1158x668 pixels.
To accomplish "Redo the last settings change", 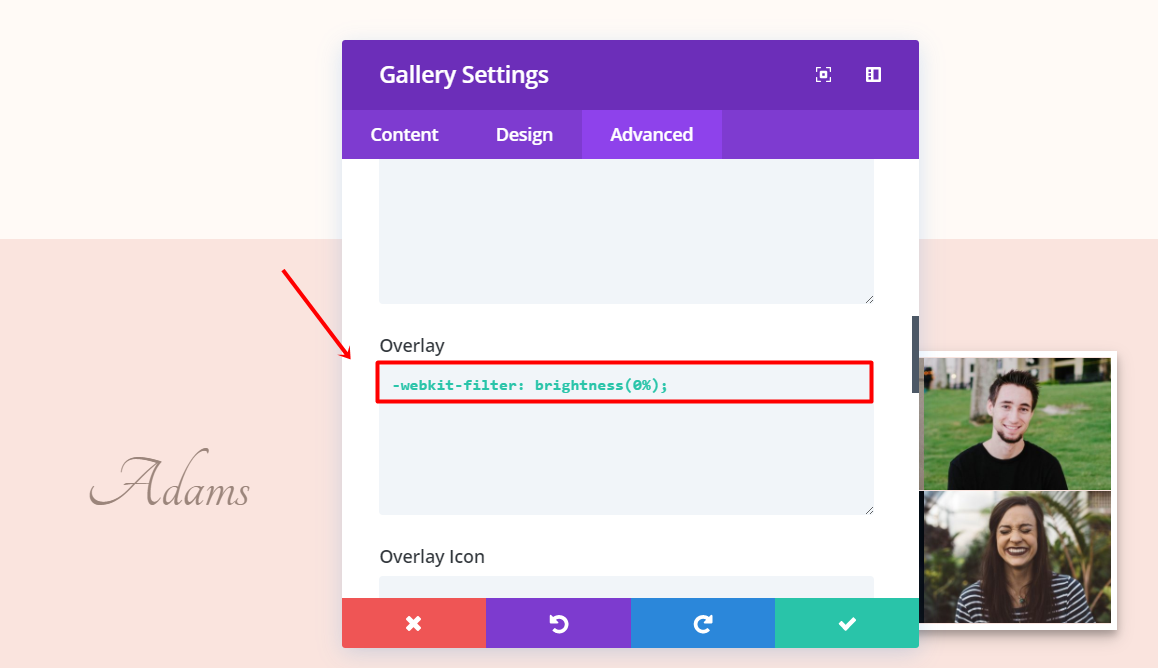I will point(702,623).
